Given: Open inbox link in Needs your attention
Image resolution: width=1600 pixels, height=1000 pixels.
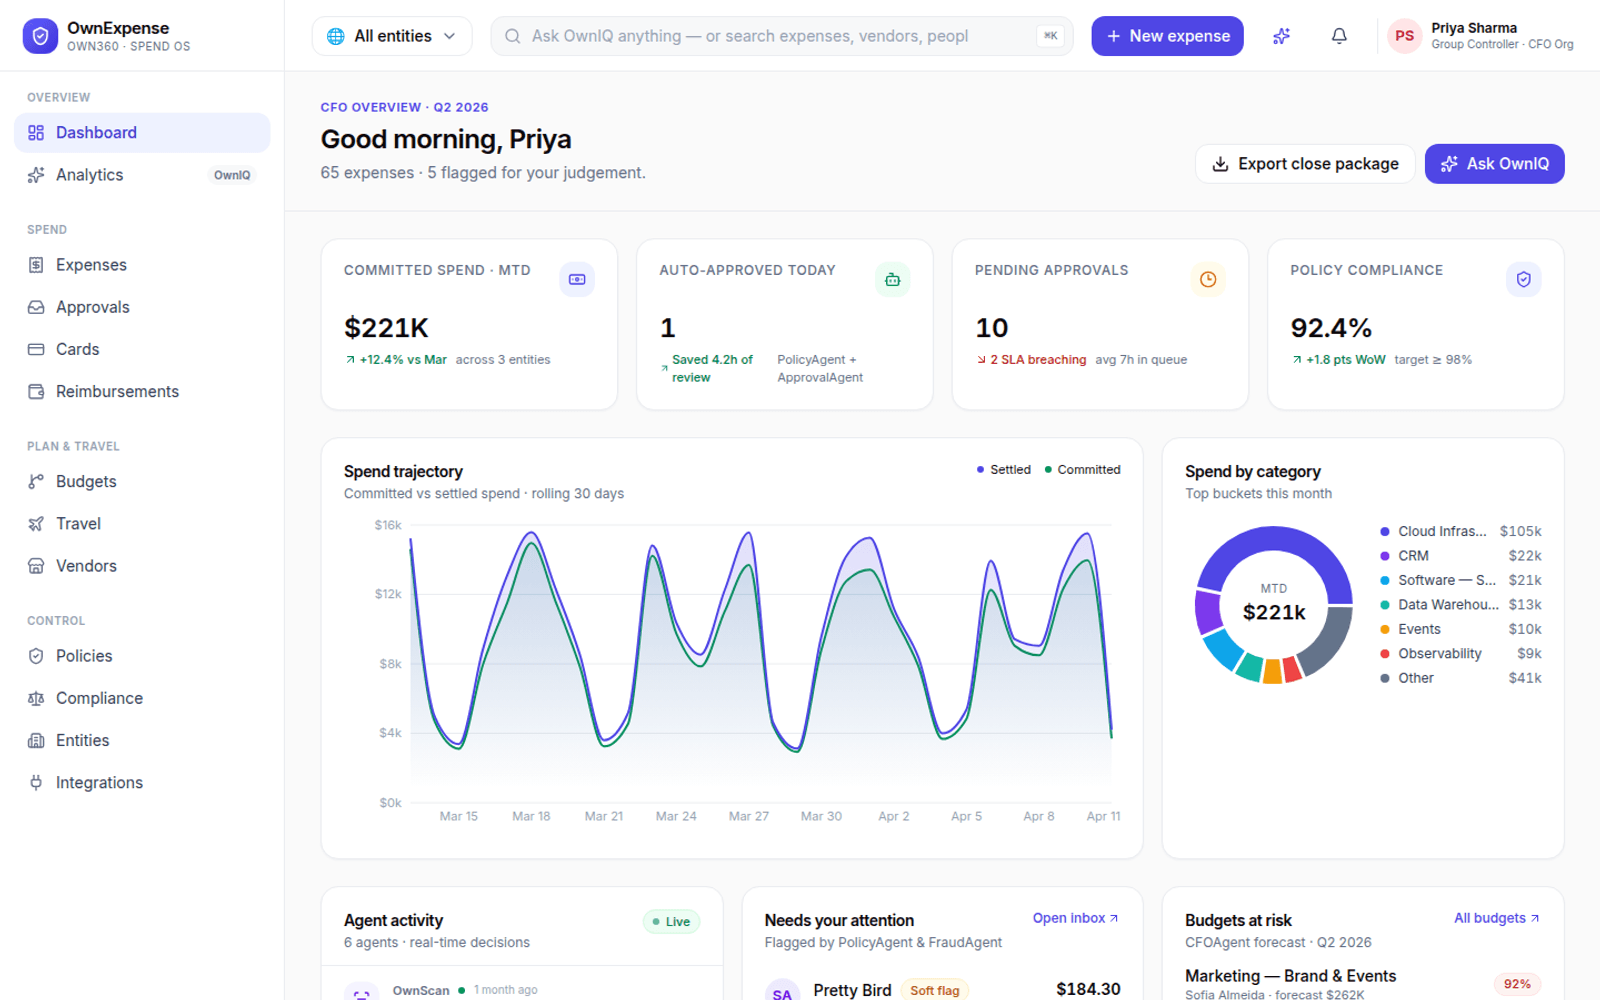Looking at the screenshot, I should (1076, 918).
